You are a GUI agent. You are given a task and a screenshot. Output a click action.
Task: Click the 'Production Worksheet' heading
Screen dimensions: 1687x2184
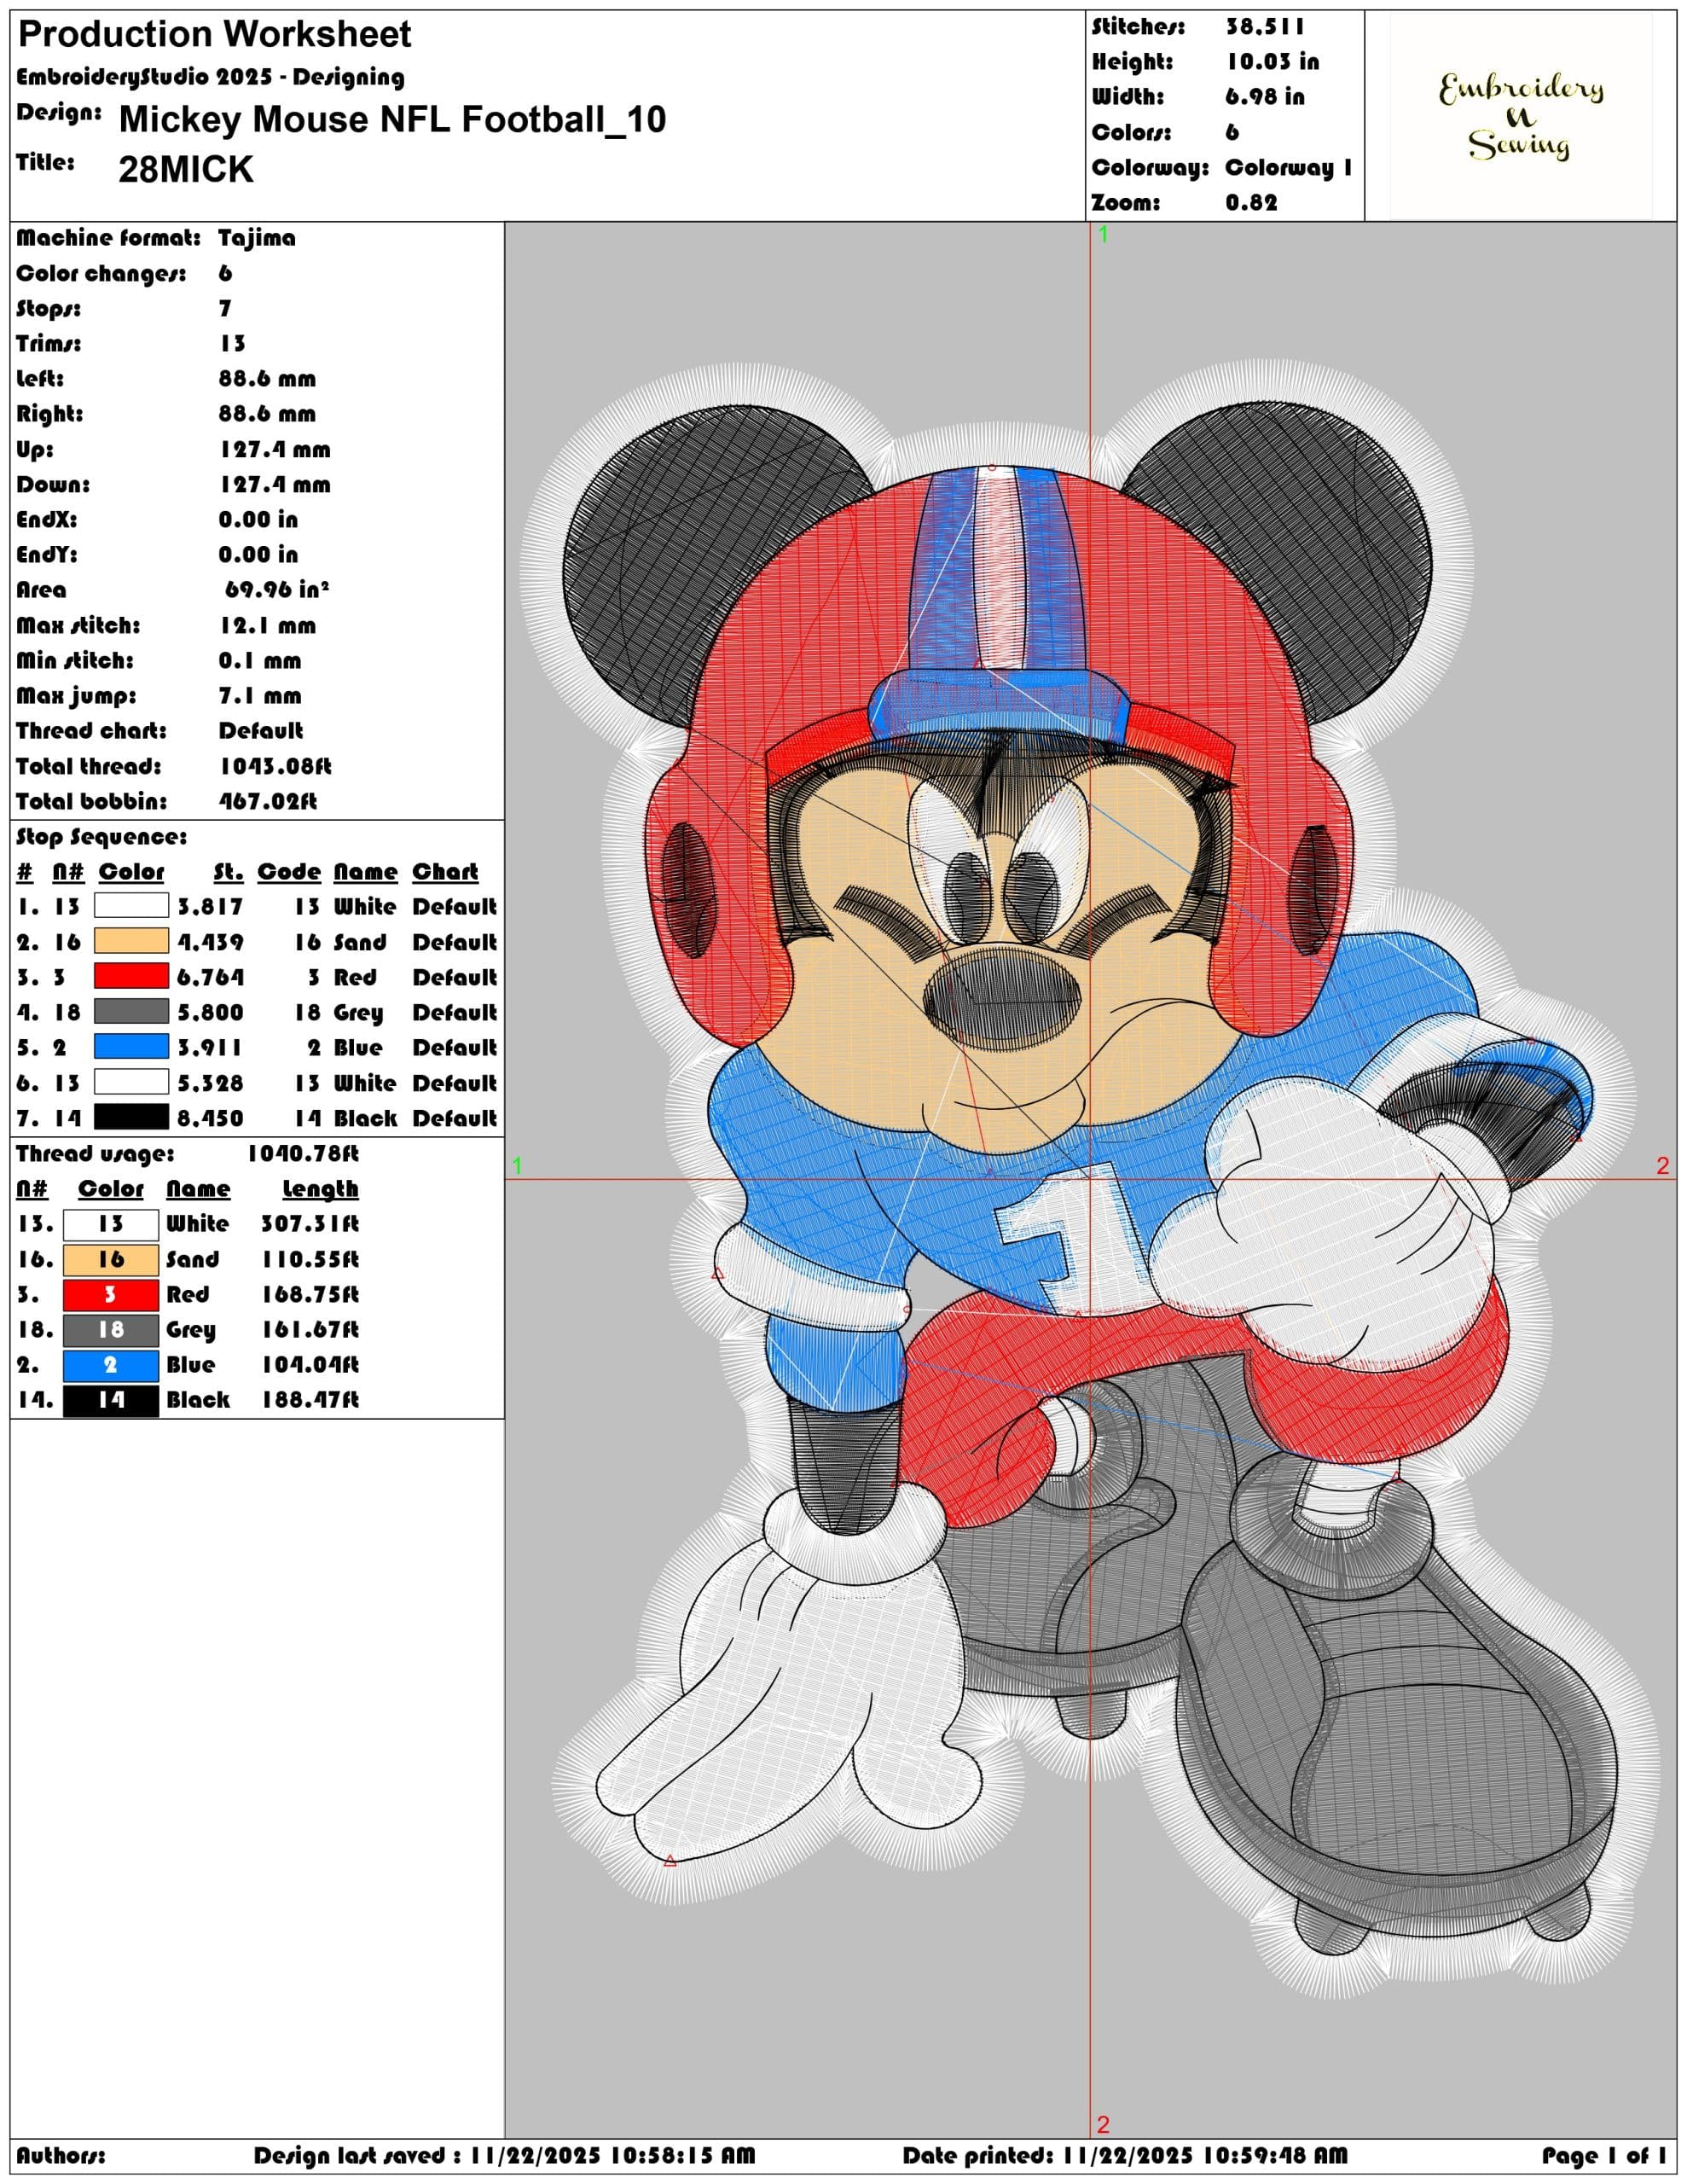point(215,35)
